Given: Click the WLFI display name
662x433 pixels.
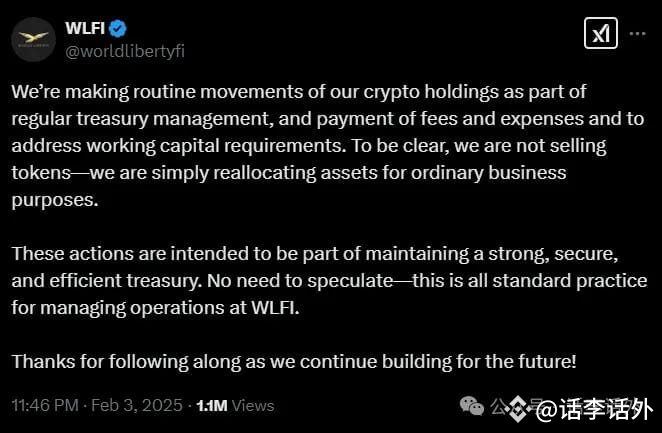Looking at the screenshot, I should click(85, 28).
